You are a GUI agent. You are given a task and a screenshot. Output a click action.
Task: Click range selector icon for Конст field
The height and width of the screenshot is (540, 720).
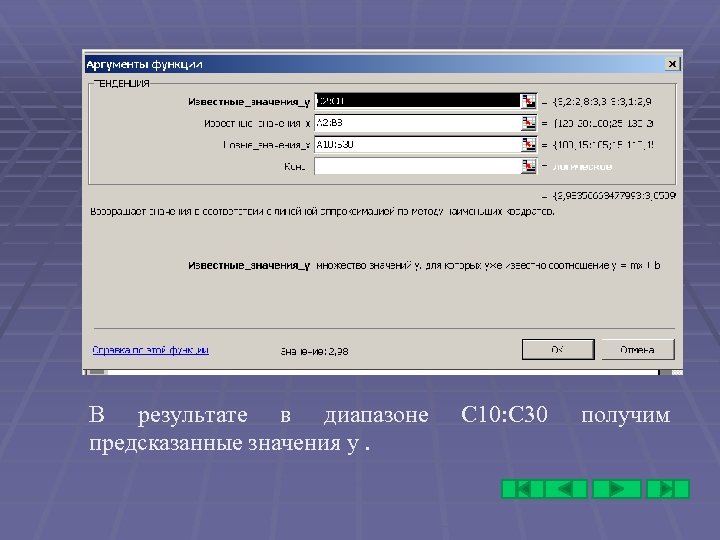click(529, 166)
